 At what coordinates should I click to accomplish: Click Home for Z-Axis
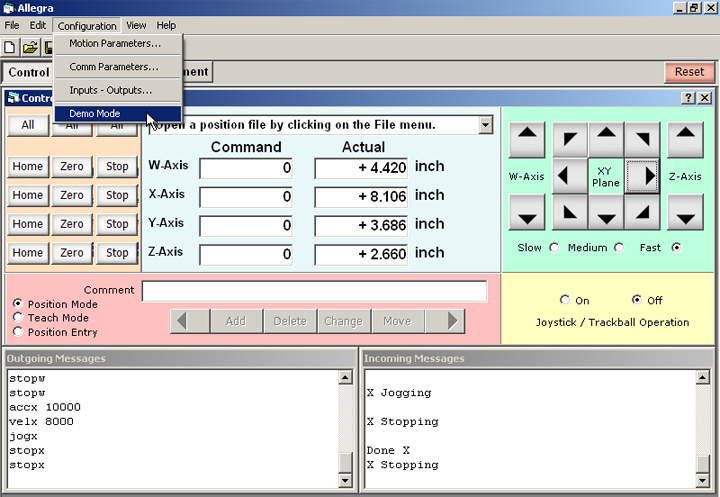pyautogui.click(x=28, y=253)
